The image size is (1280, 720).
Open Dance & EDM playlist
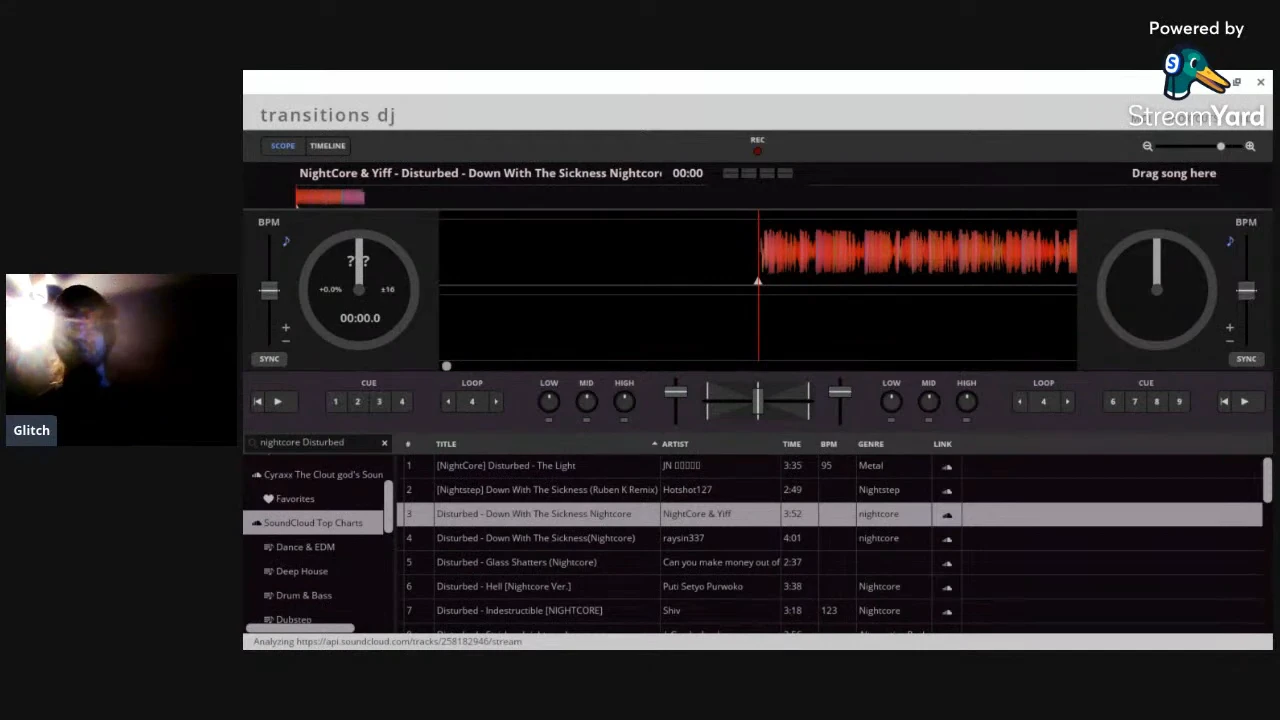click(x=299, y=547)
